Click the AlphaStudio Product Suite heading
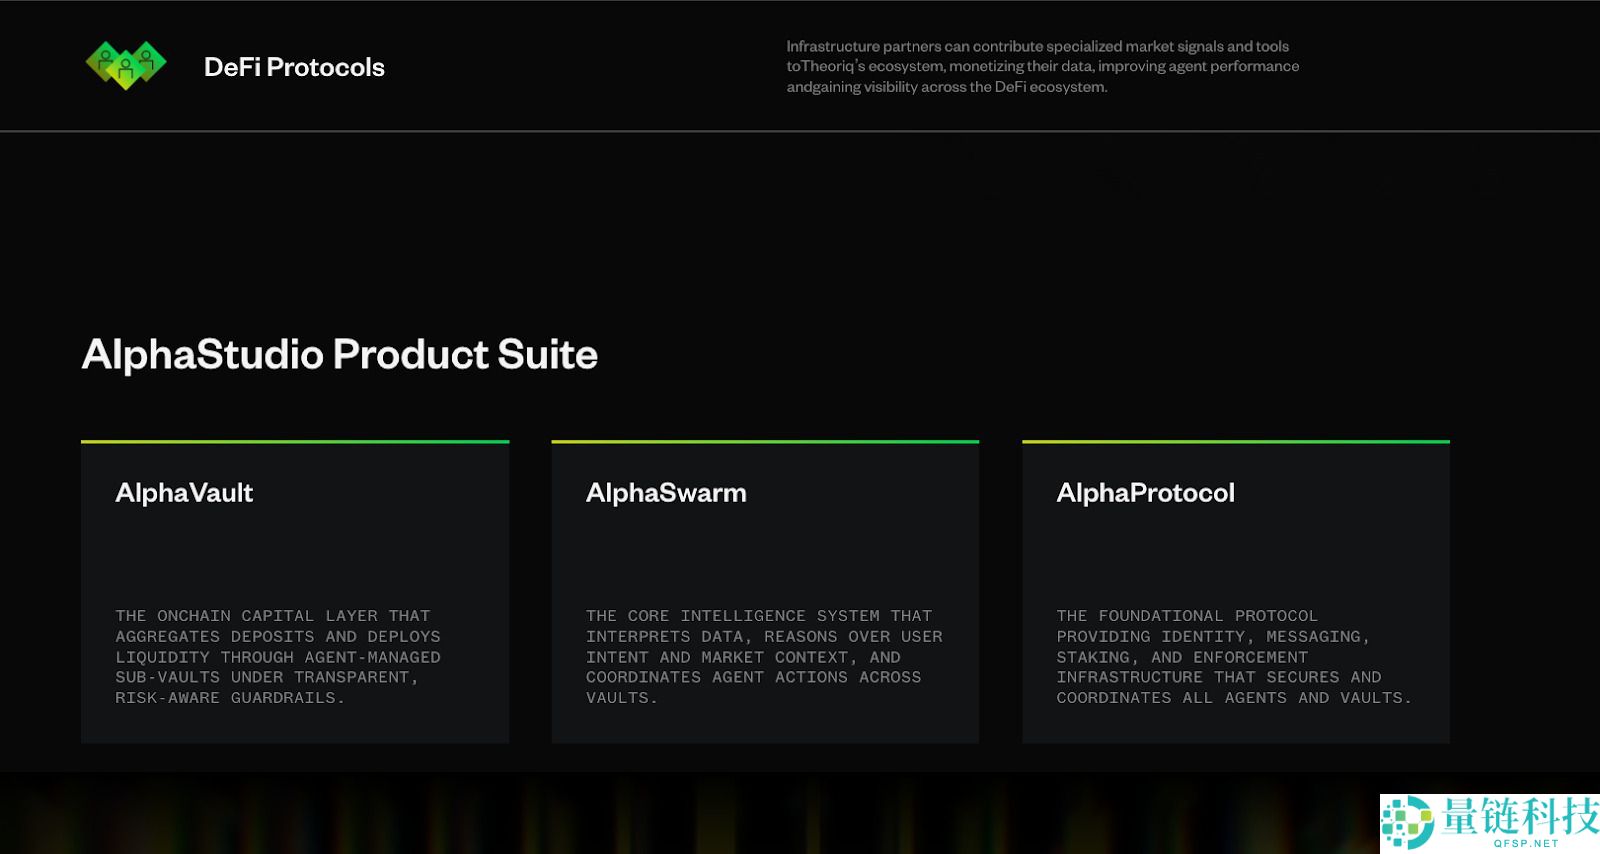 340,354
